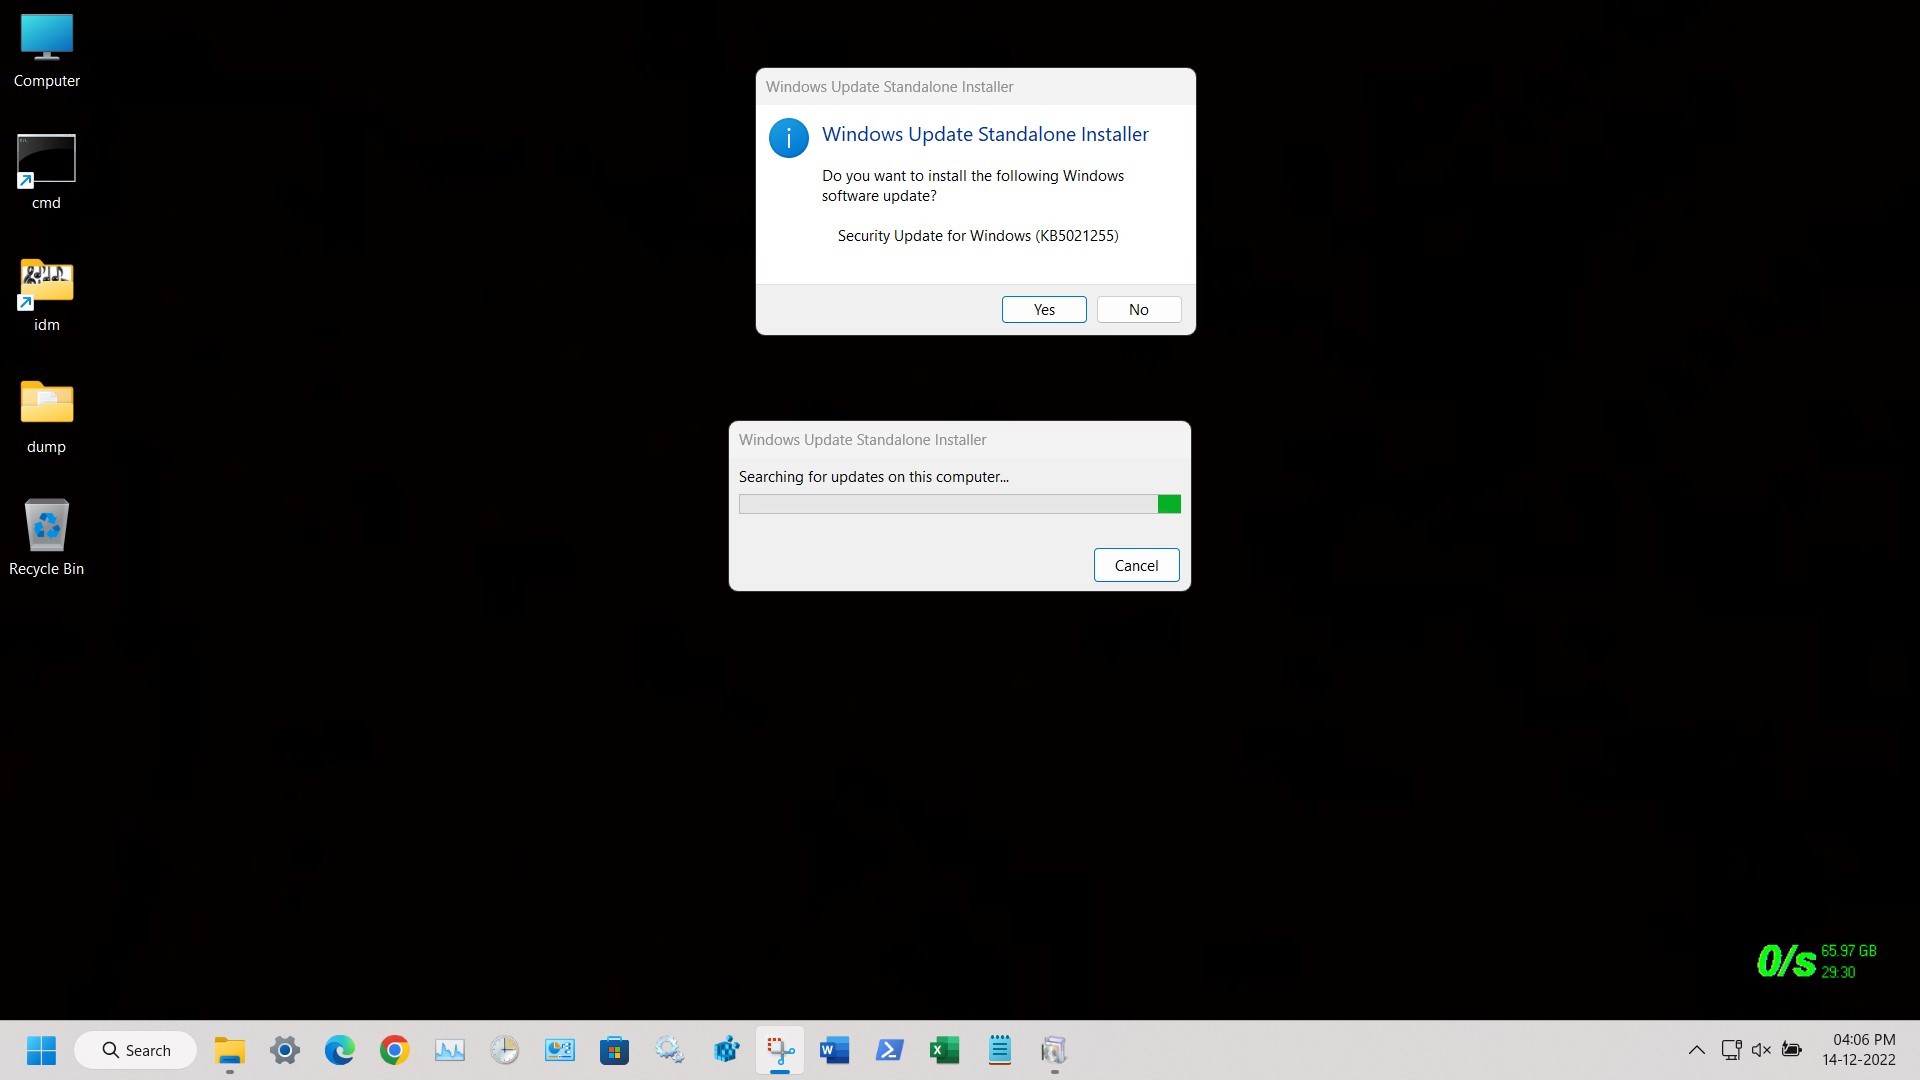Select the idm shortcut folder icon
This screenshot has height=1080, width=1920.
(x=47, y=295)
